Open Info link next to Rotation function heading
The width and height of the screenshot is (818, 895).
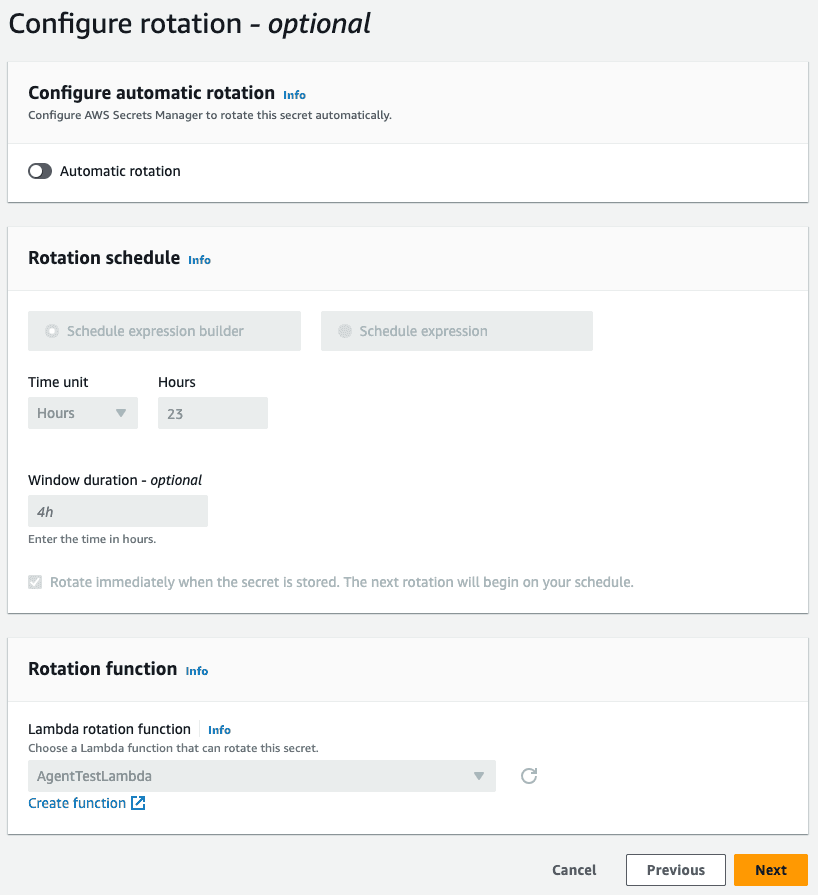coord(197,671)
